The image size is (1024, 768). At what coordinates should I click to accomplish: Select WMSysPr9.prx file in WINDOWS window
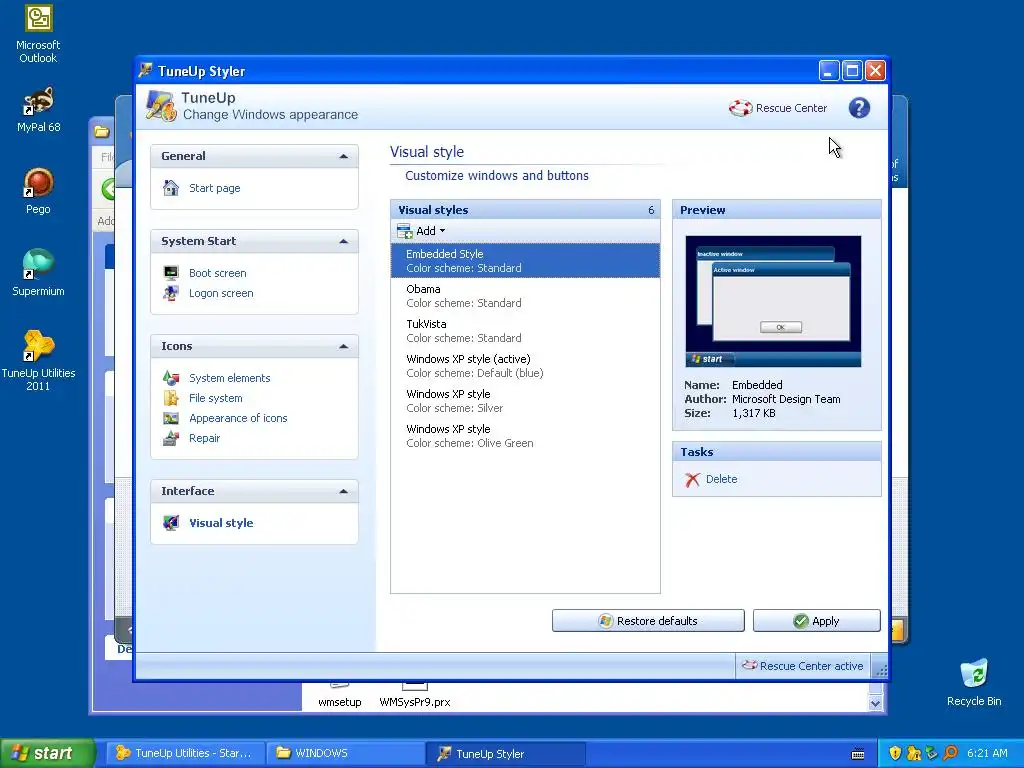pos(415,695)
